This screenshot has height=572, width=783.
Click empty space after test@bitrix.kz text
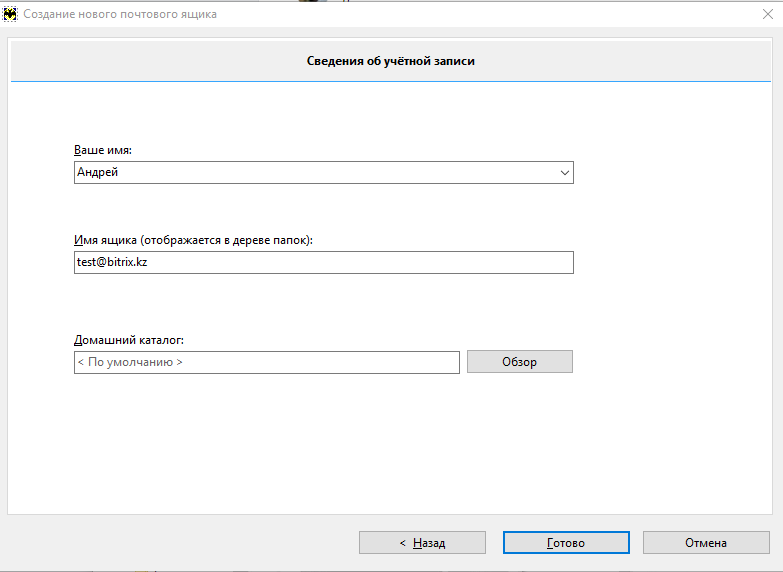360,262
